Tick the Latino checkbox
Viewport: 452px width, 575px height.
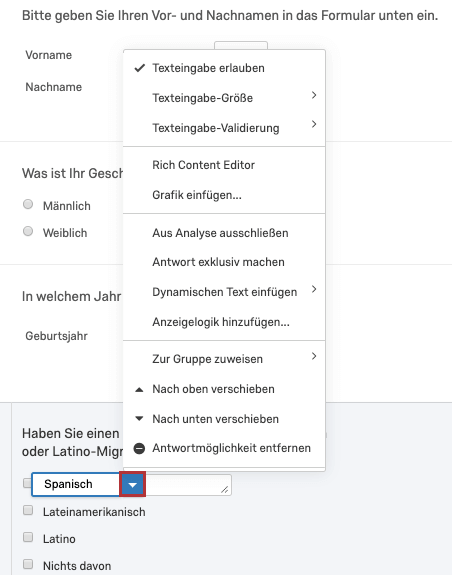(x=28, y=537)
